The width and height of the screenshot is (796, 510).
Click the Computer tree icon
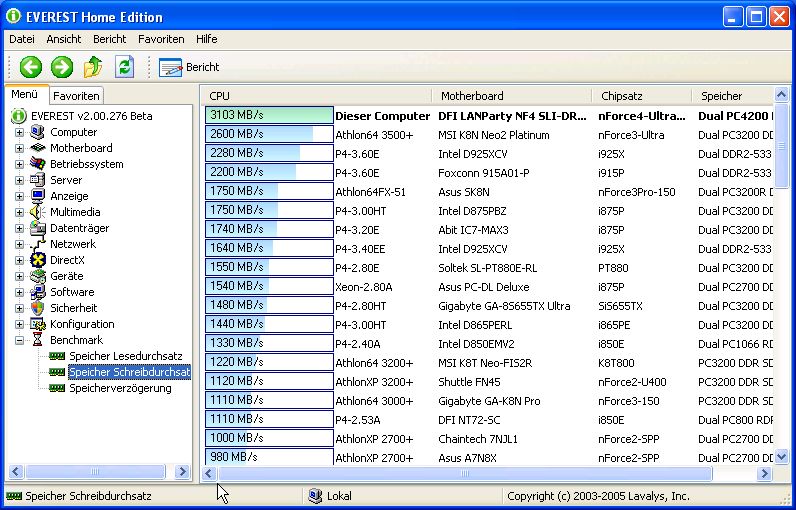point(38,132)
